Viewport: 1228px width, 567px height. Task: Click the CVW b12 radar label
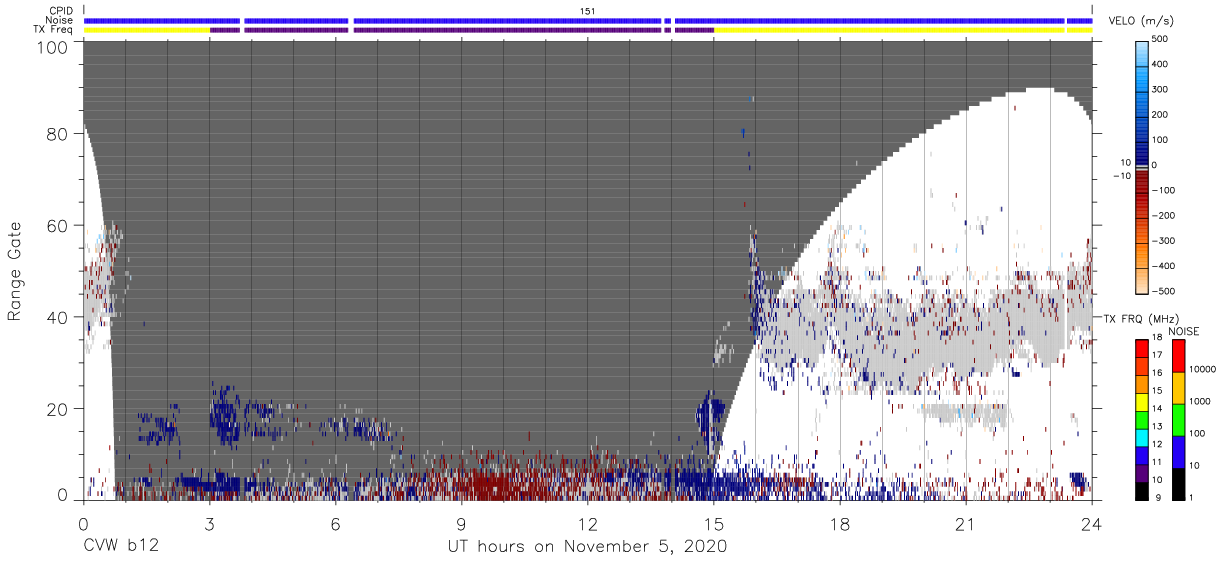[121, 547]
